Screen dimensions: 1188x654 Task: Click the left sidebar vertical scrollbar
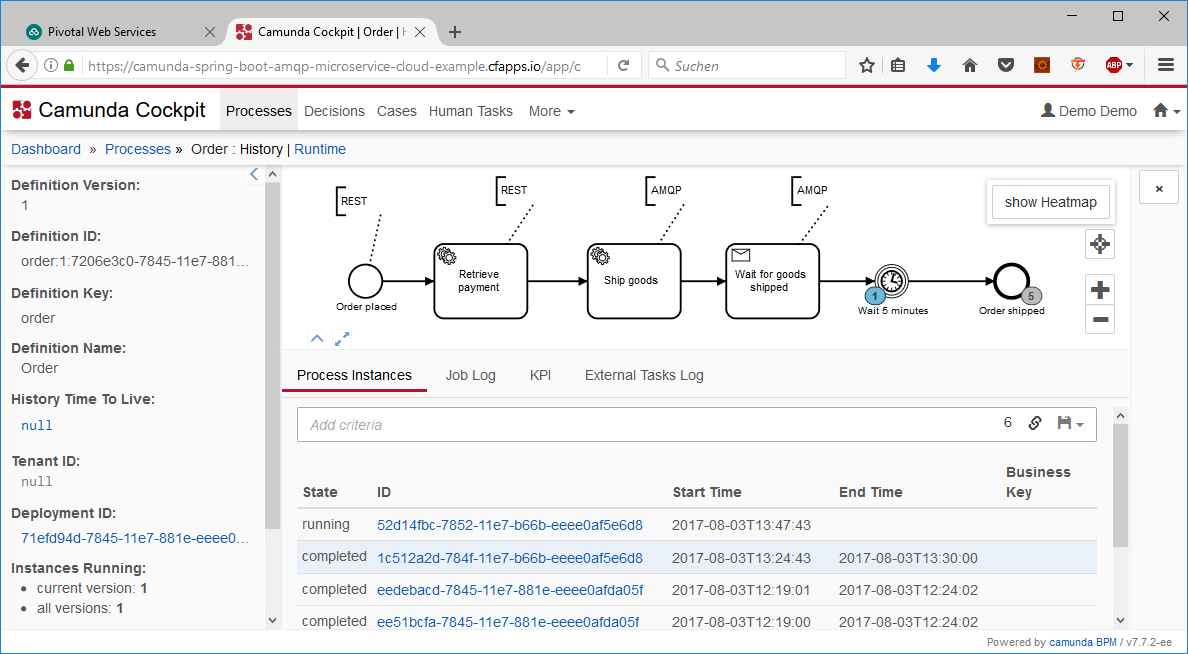(273, 356)
